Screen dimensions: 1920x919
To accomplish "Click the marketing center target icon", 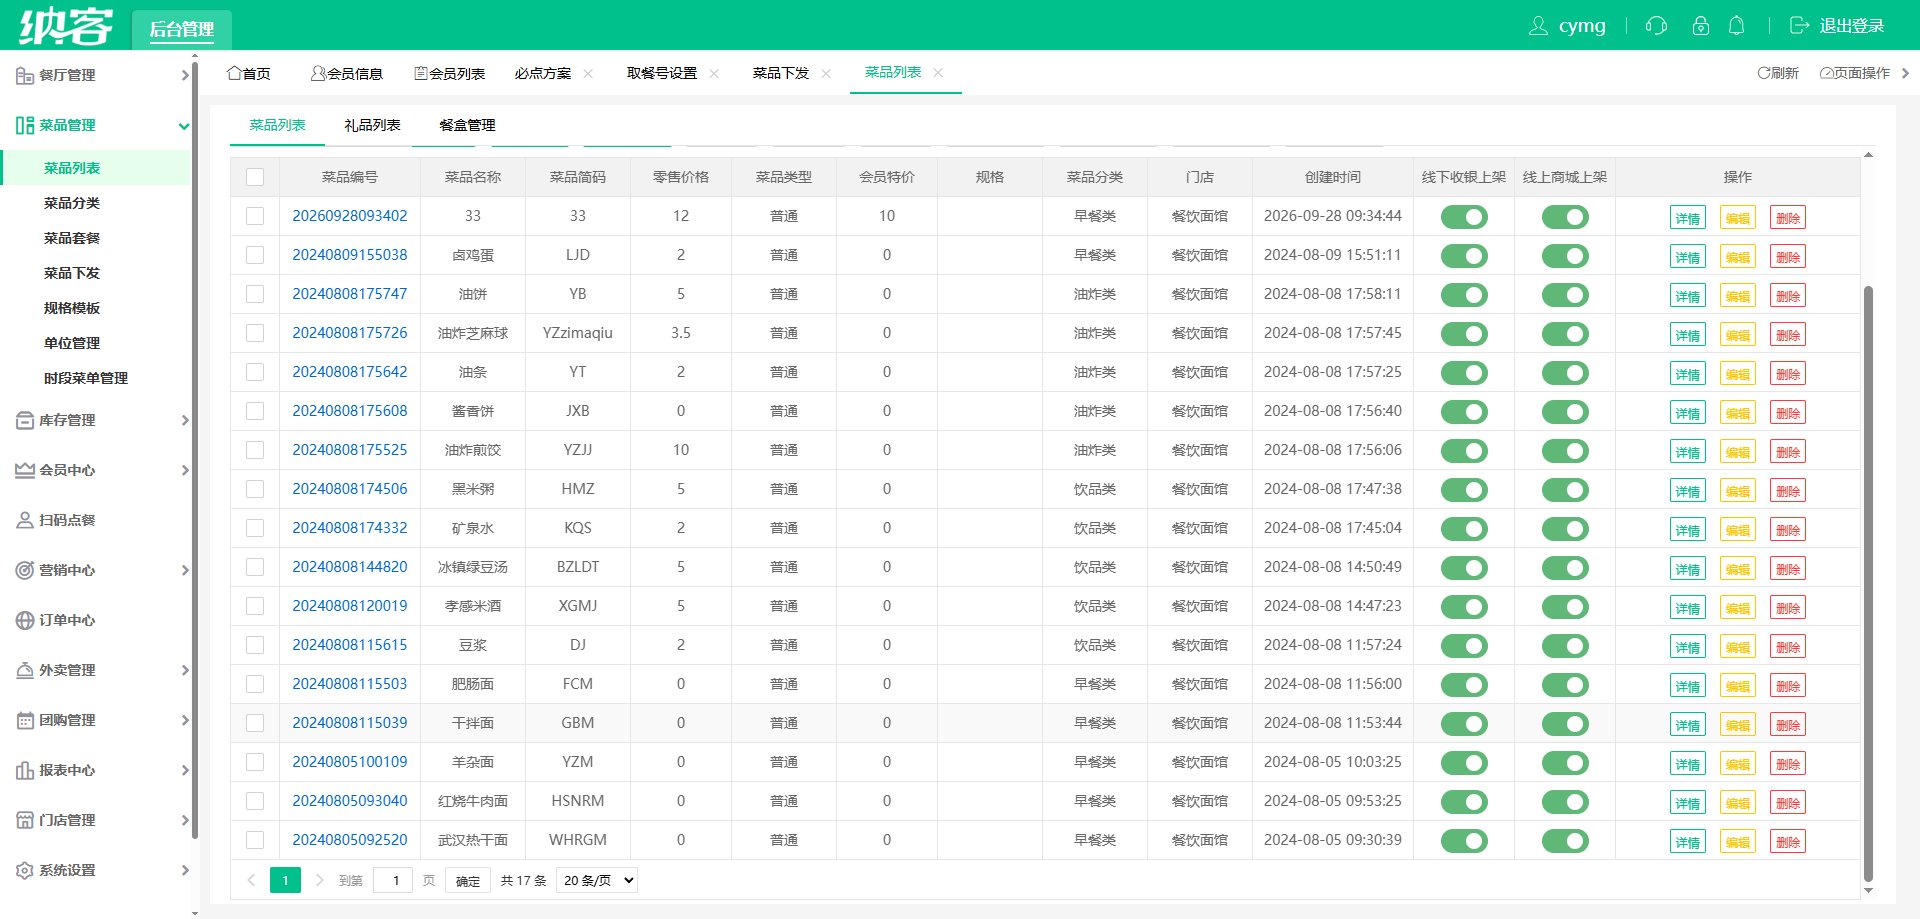I will (x=25, y=570).
